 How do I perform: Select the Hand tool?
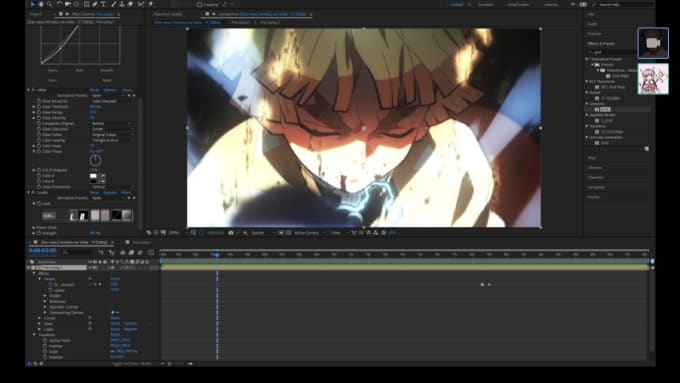[41, 4]
